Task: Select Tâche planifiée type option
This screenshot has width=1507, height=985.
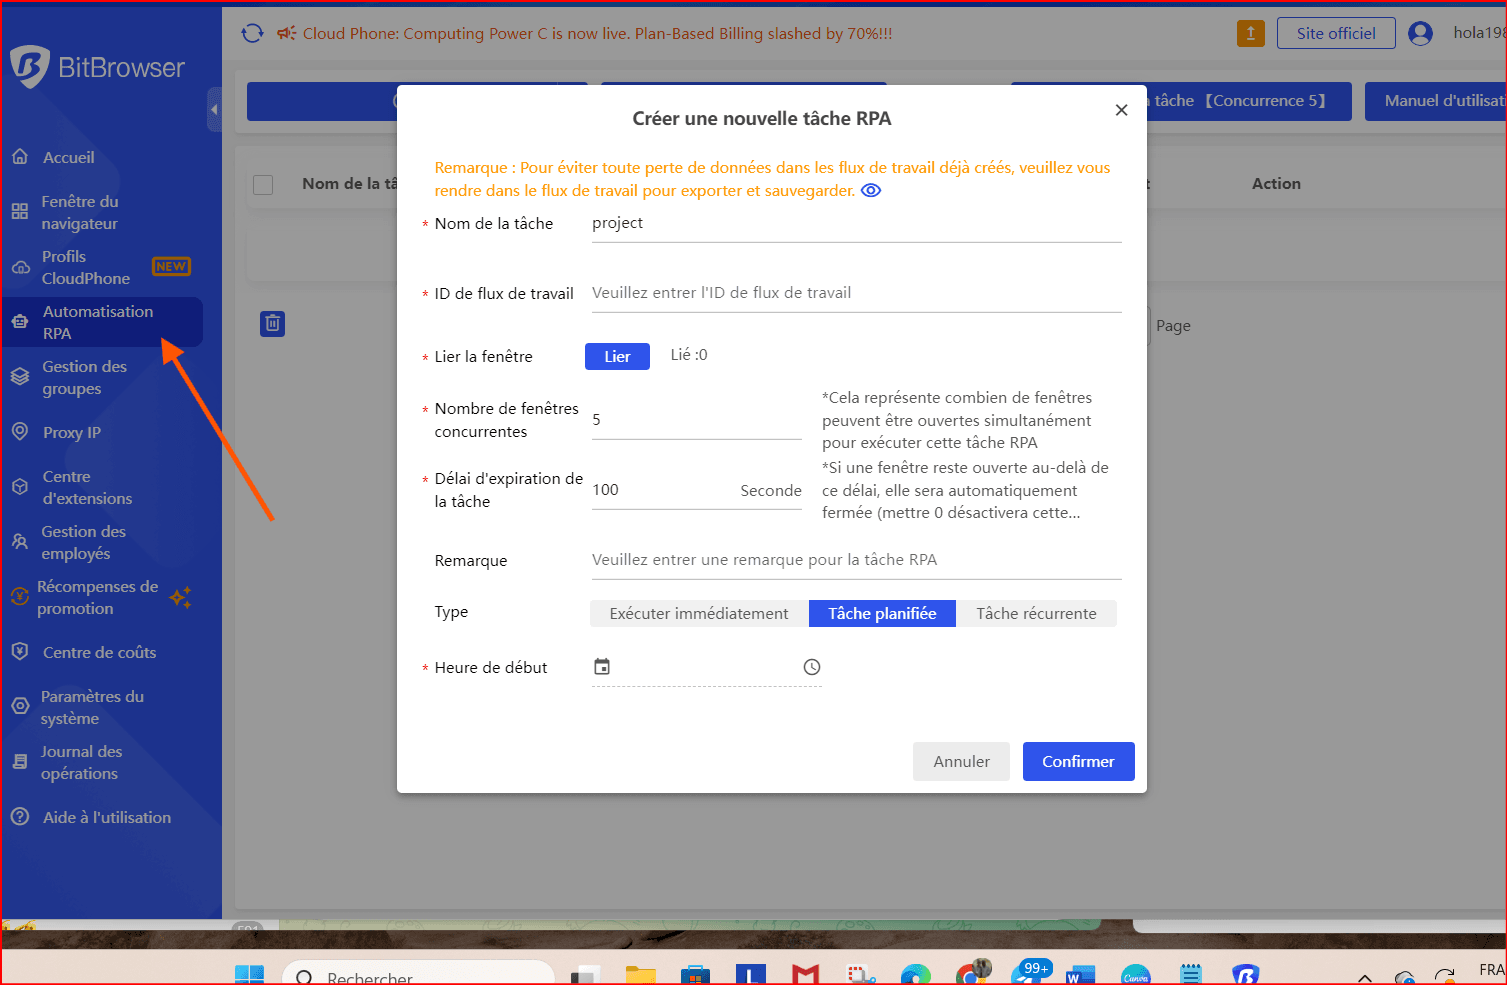Action: [882, 613]
